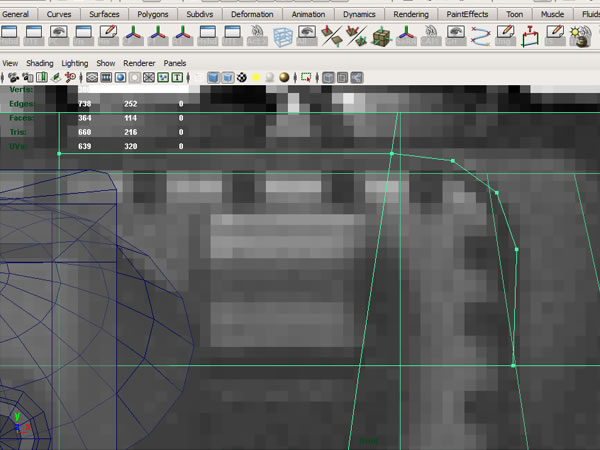Switch to the Rendering shelf tab

tap(410, 15)
